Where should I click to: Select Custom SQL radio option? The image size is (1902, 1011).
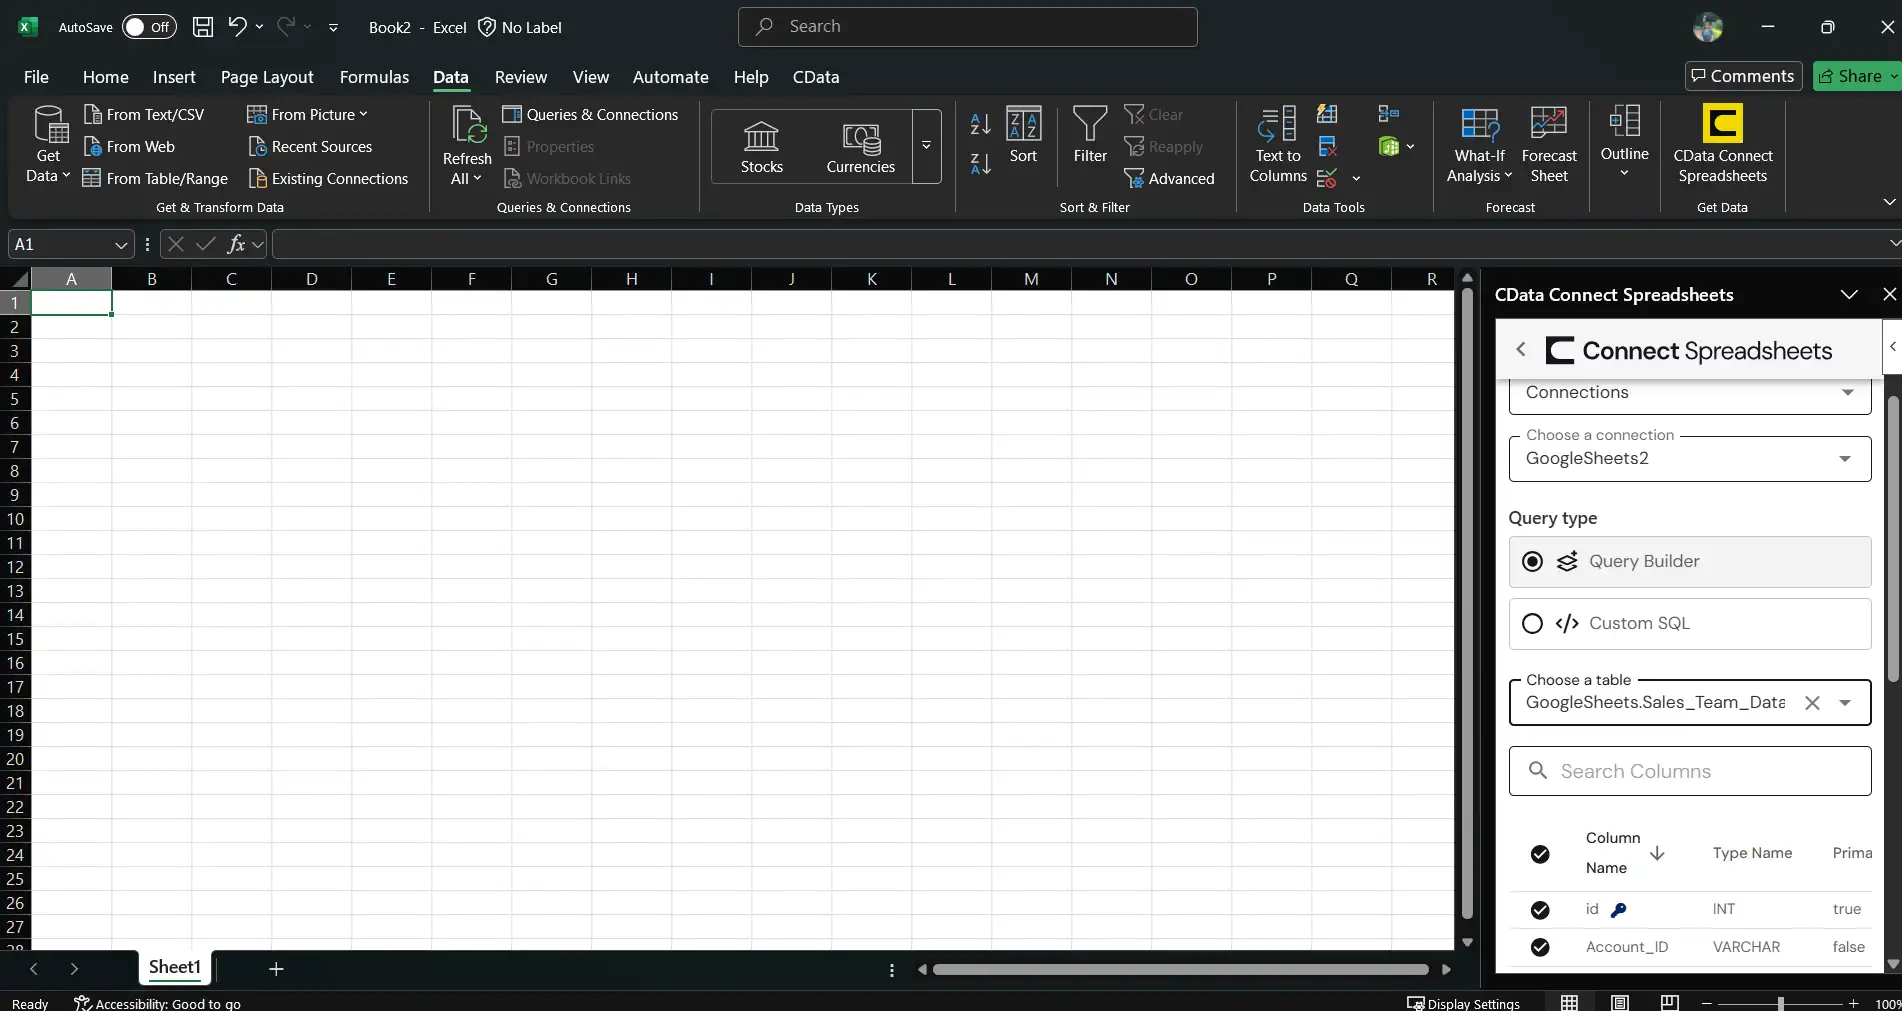click(x=1532, y=624)
